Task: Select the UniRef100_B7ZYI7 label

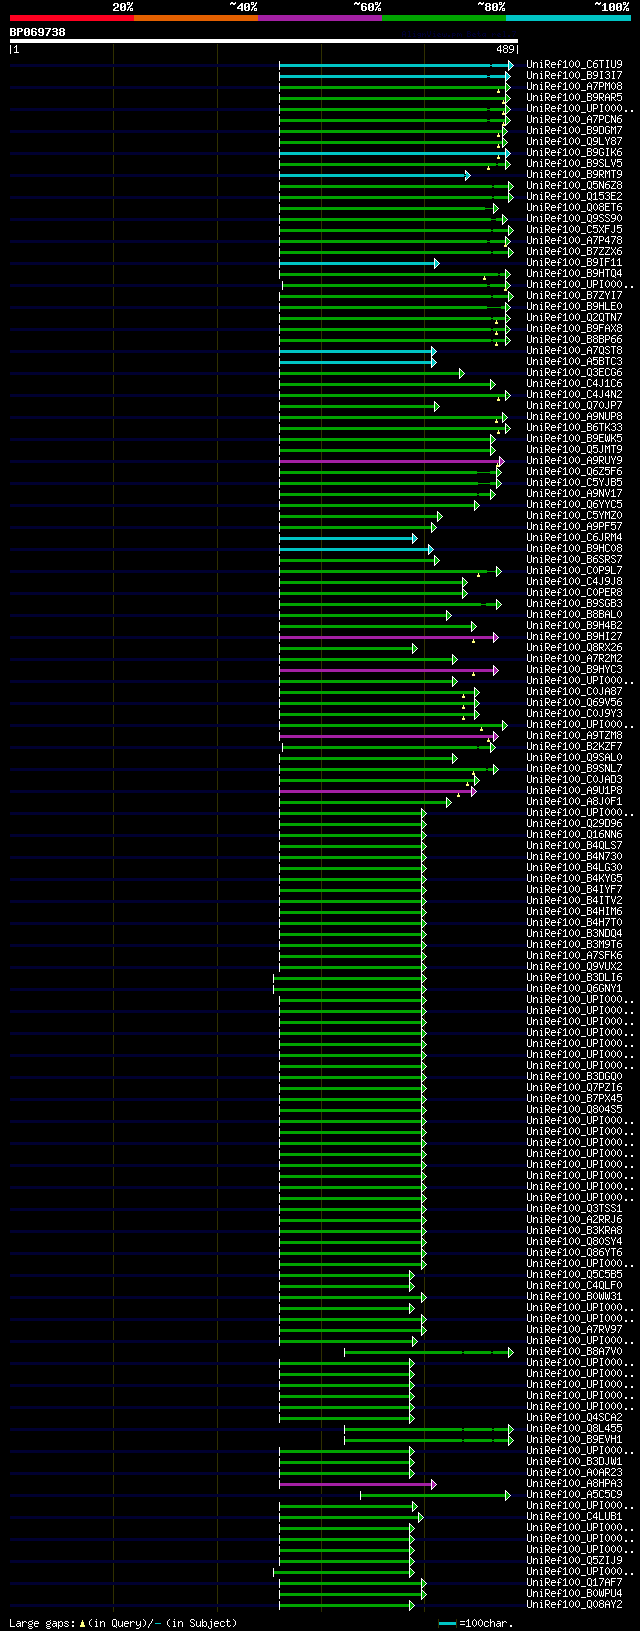Action: click(x=574, y=296)
